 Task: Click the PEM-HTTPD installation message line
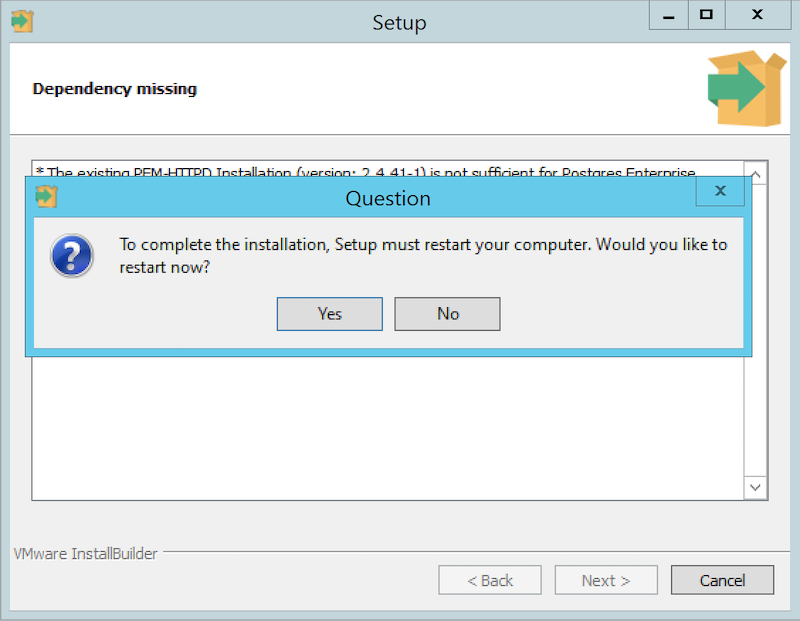tap(366, 172)
